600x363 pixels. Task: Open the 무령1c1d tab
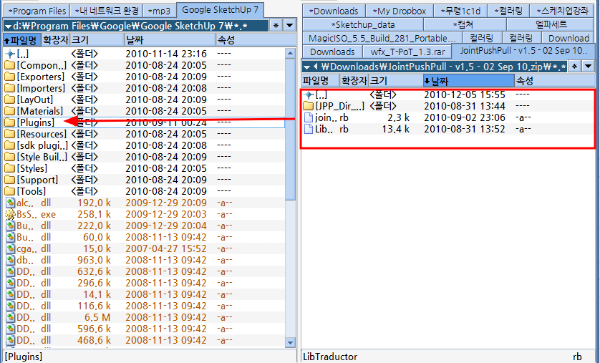461,11
